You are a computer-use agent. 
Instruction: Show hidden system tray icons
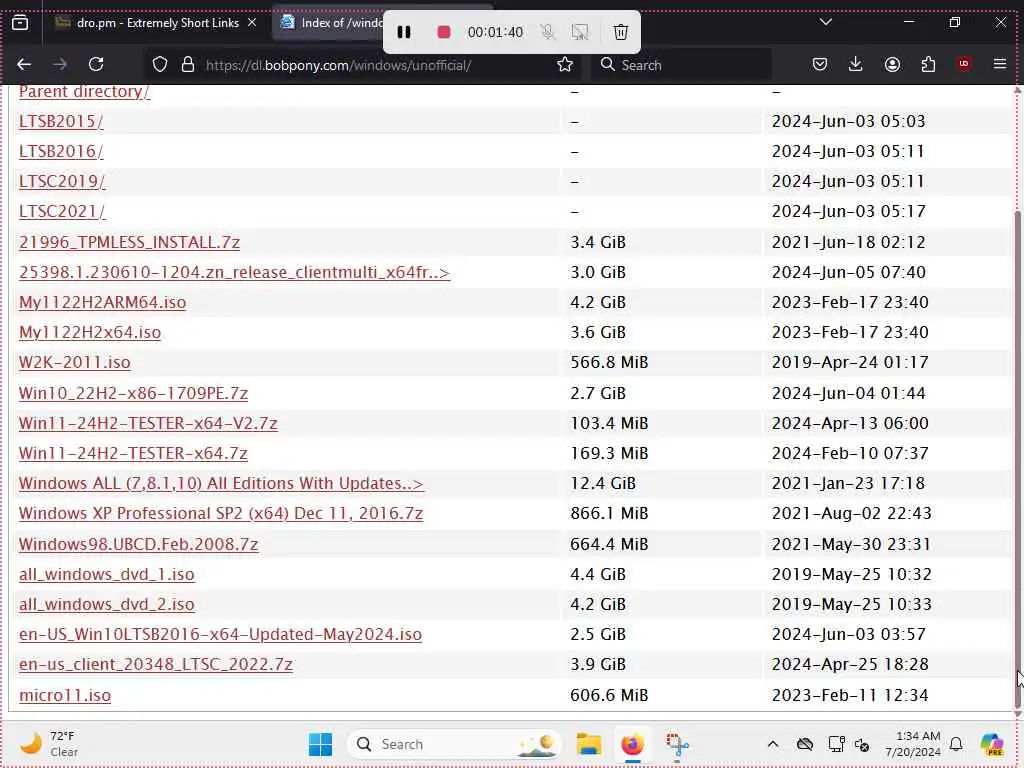click(x=773, y=744)
